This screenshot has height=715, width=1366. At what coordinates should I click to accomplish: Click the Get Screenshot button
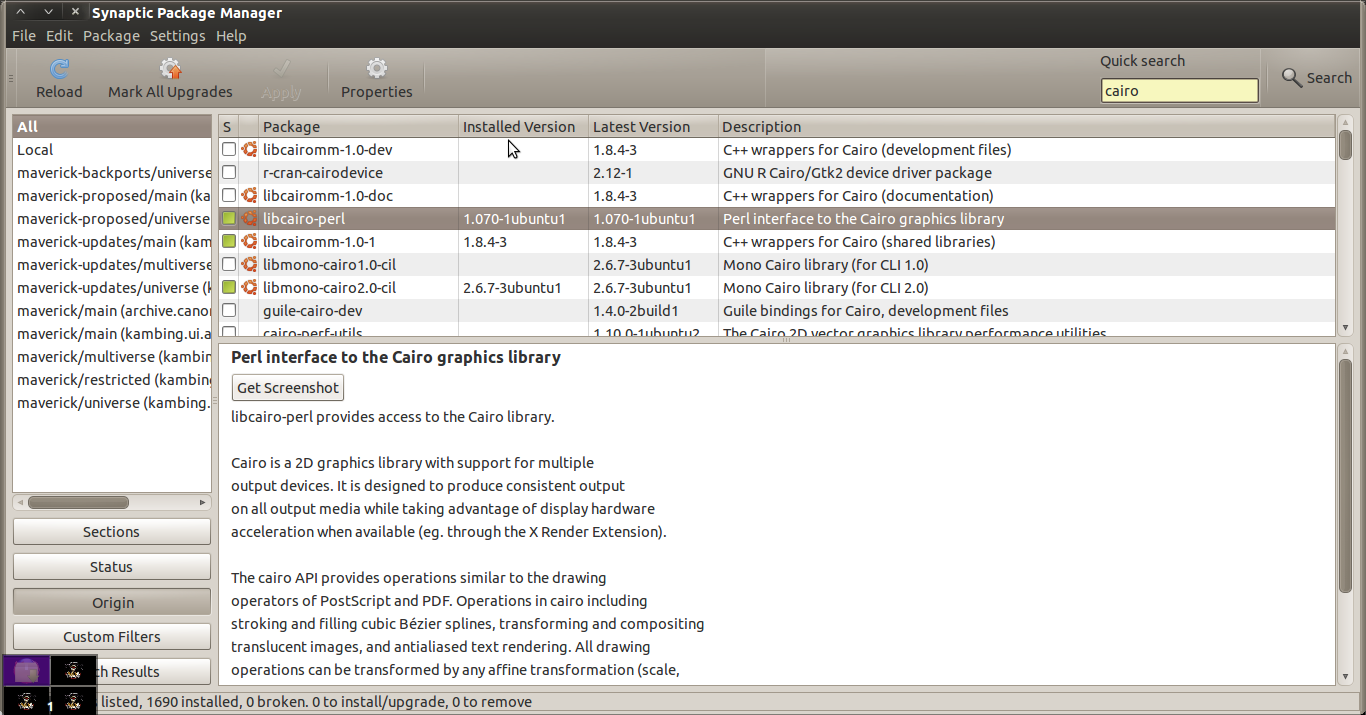[288, 388]
